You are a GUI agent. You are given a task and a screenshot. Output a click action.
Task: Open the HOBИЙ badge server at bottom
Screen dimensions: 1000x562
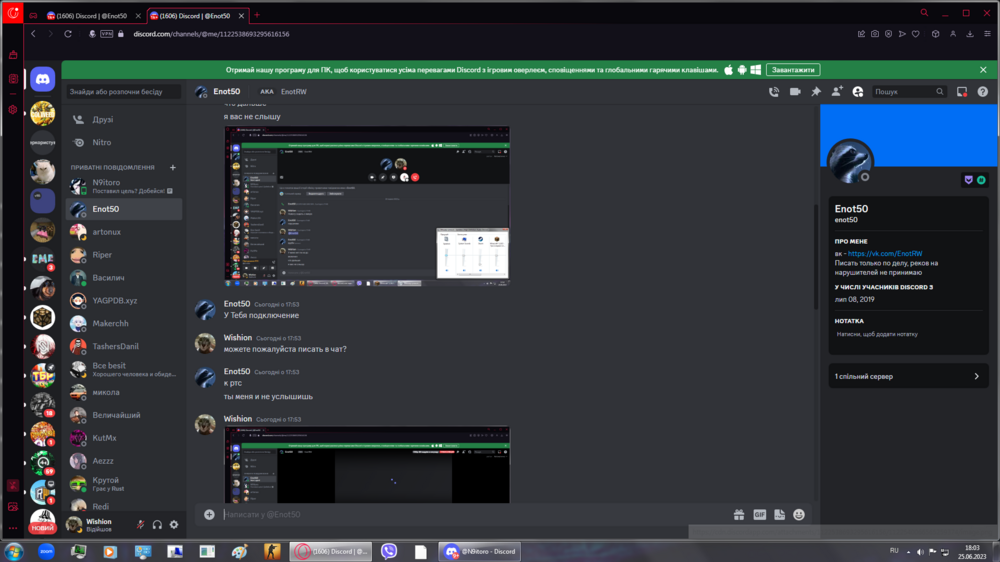(43, 521)
